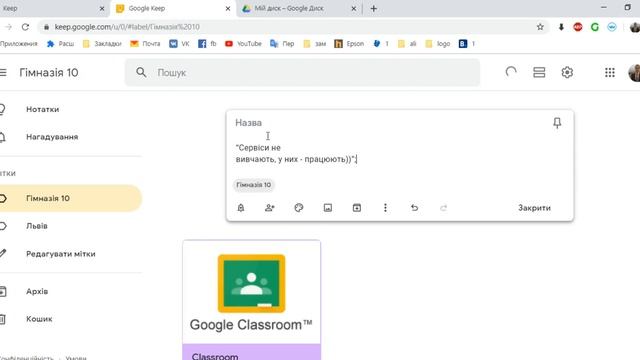The width and height of the screenshot is (640, 360).
Task: Open the note's more options menu
Action: 385,208
